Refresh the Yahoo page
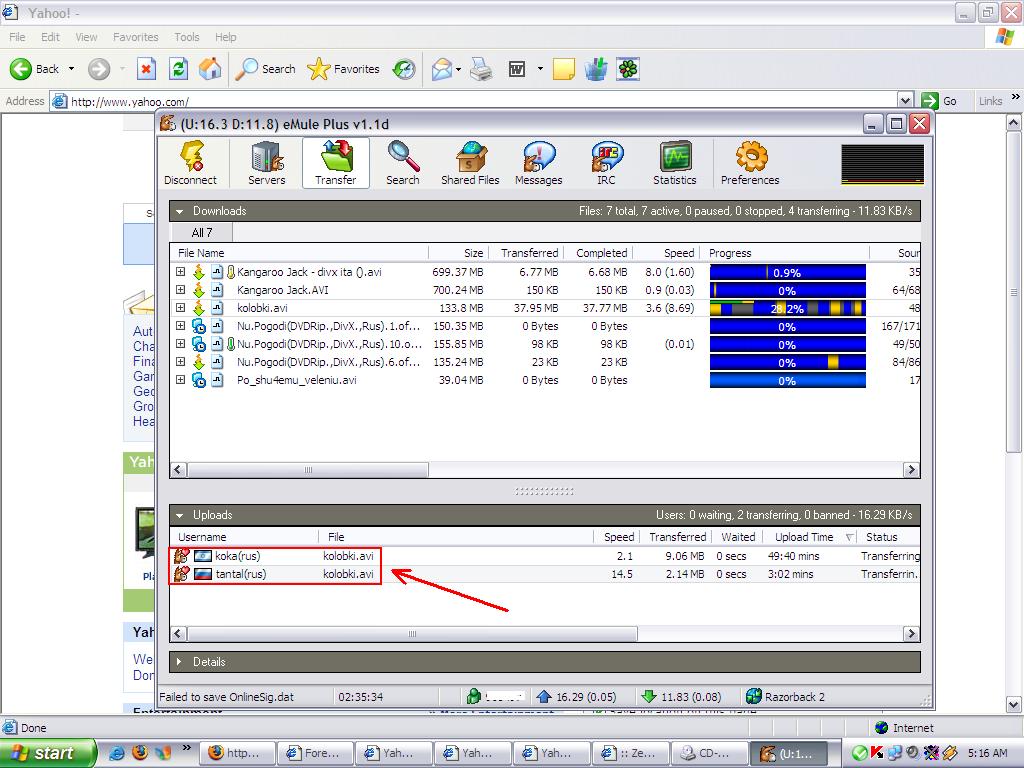1024x768 pixels. click(x=178, y=69)
